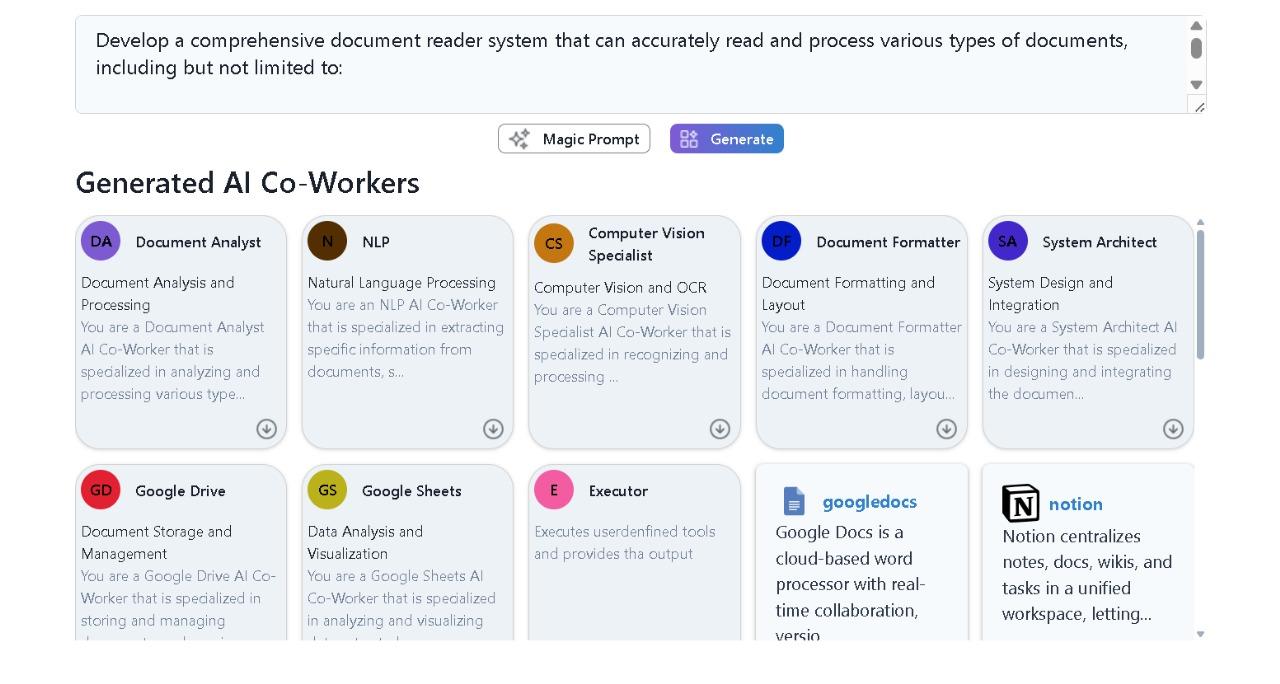Select the DA avatar of Document Analyst
The height and width of the screenshot is (684, 1280).
101,241
